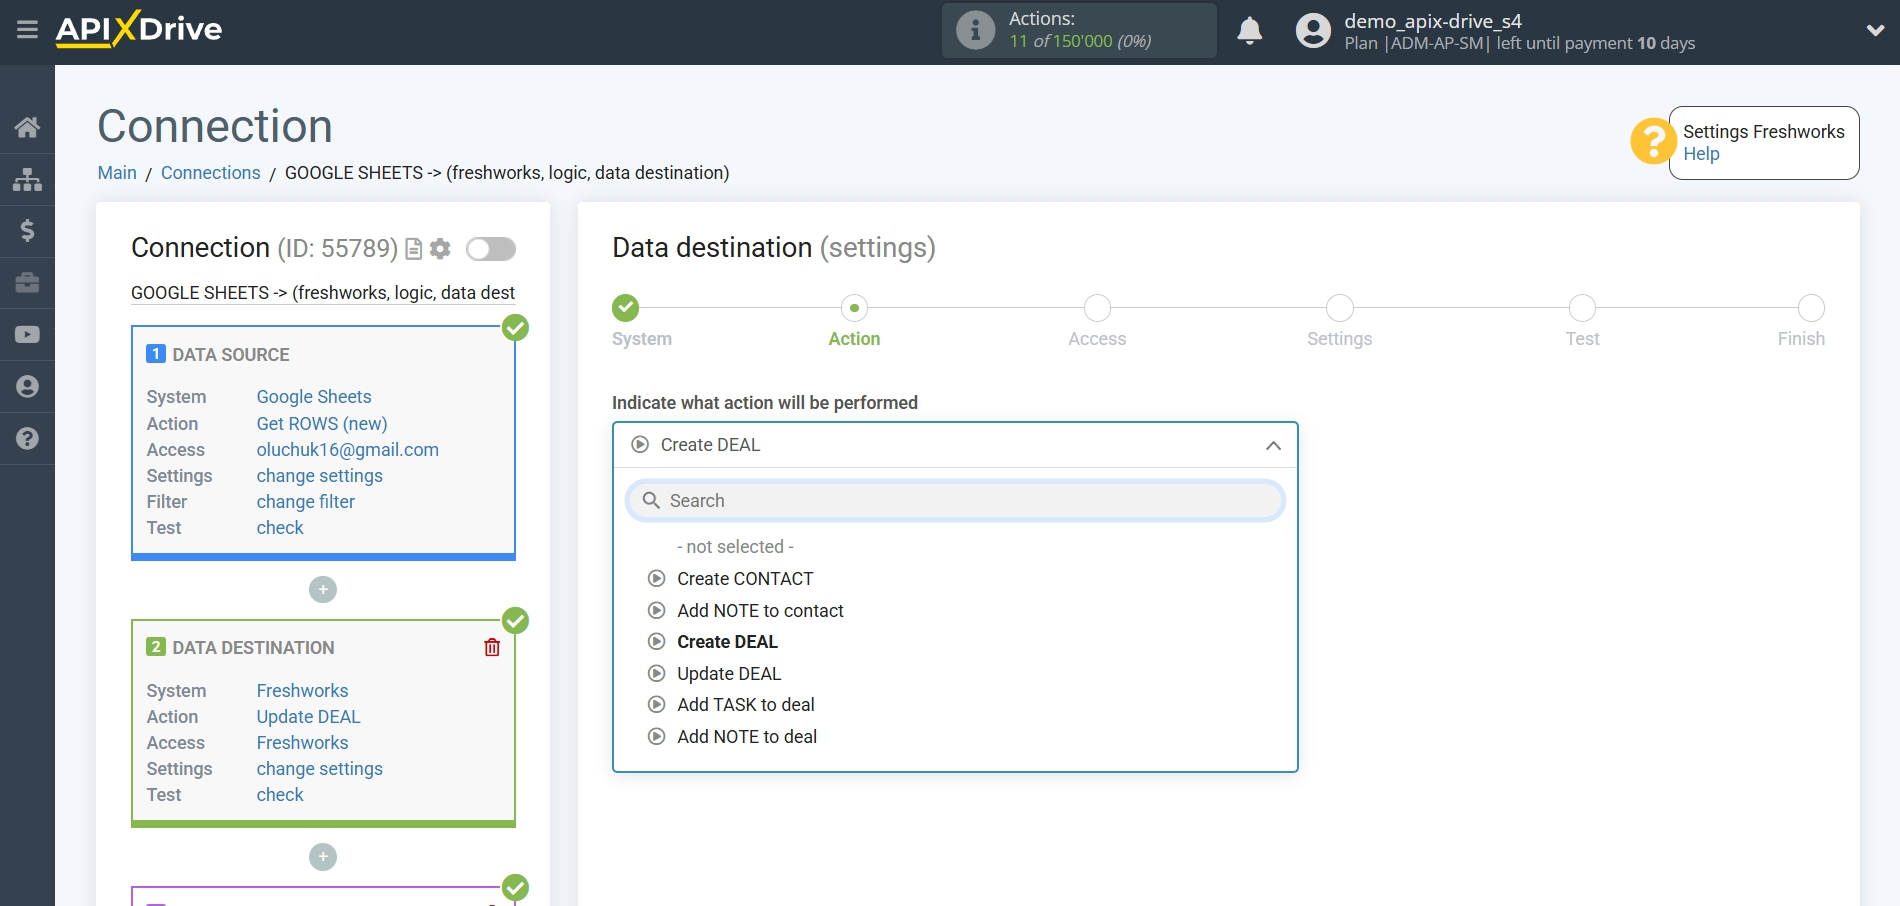
Task: Click Freshworks system link in Data Destination
Action: [302, 691]
